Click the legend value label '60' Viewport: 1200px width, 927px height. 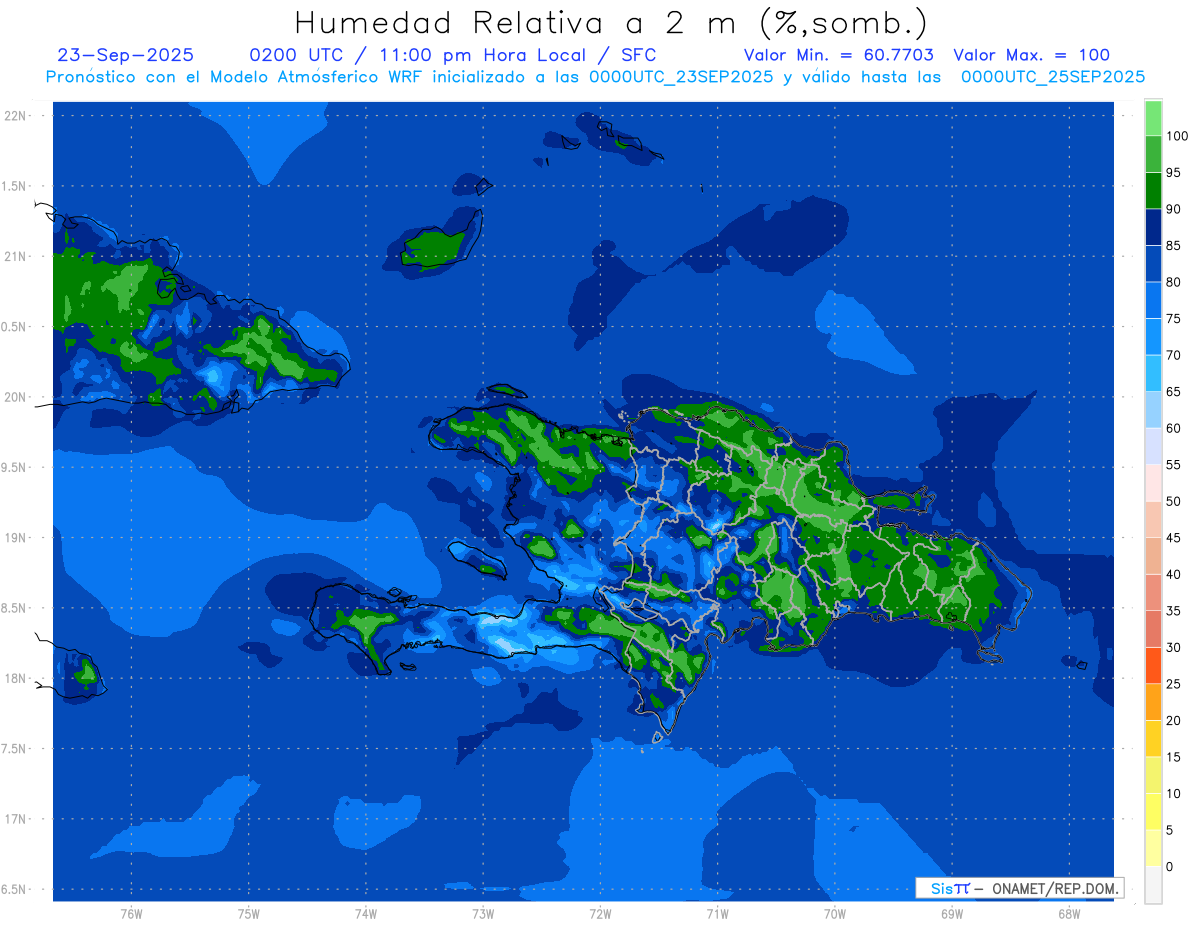click(1173, 428)
